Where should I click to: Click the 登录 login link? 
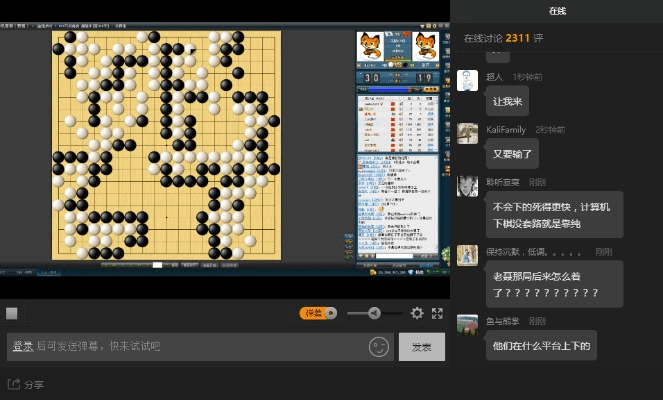tap(23, 346)
